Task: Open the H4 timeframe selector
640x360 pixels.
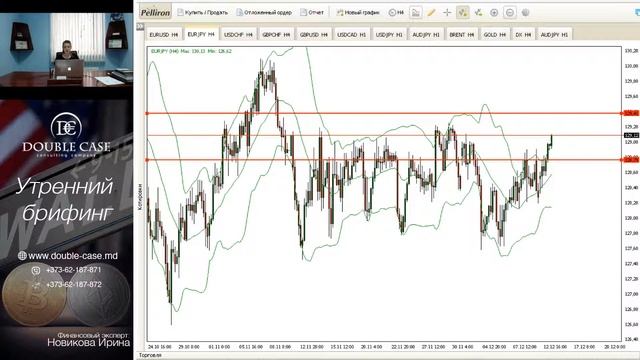Action: 396,13
